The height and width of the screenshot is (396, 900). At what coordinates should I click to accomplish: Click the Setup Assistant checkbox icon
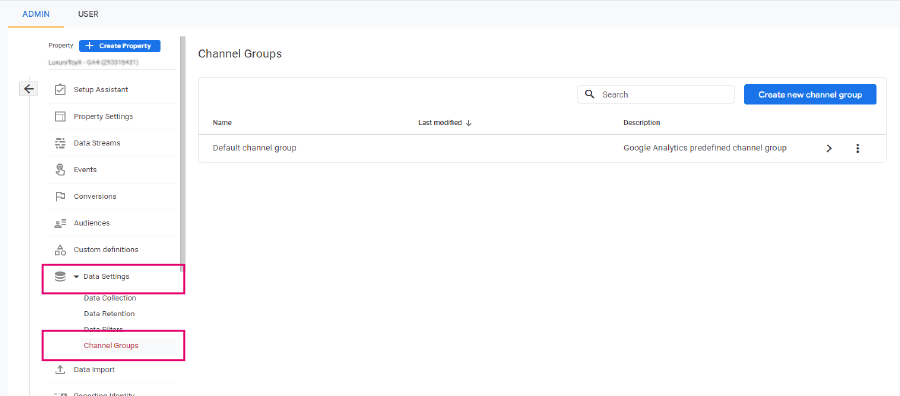coord(60,90)
